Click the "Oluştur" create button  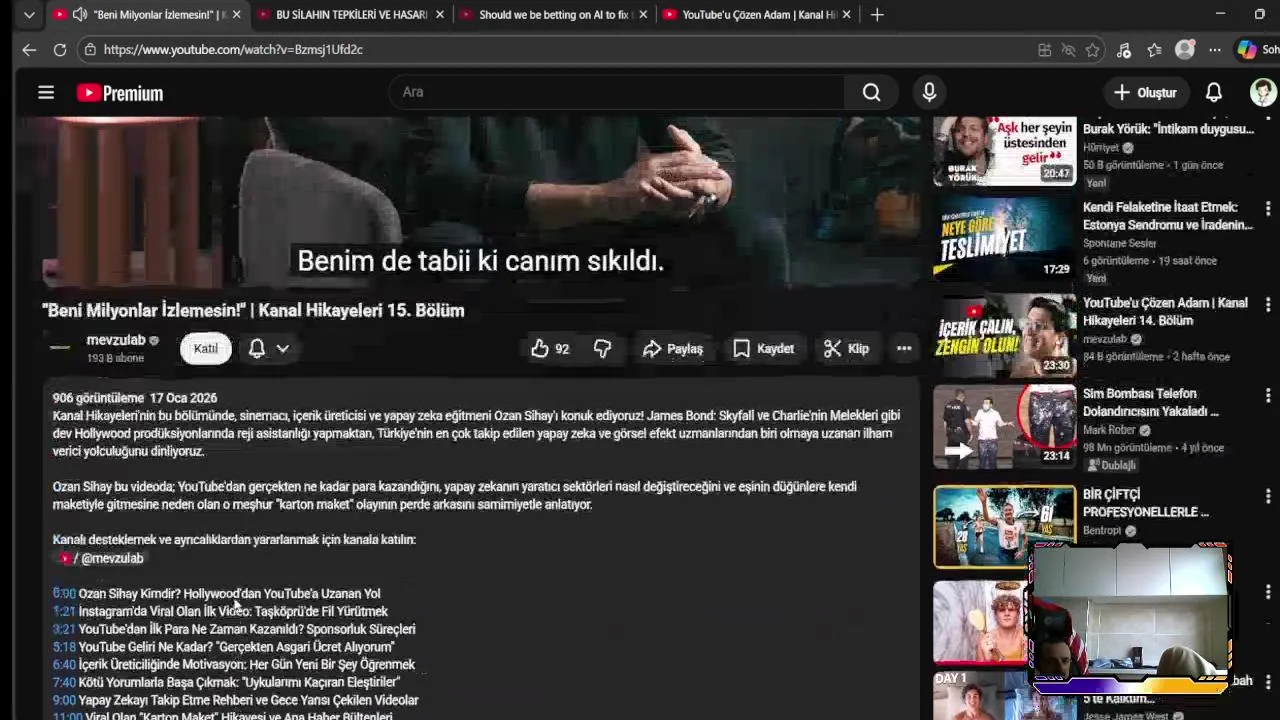coord(1145,92)
